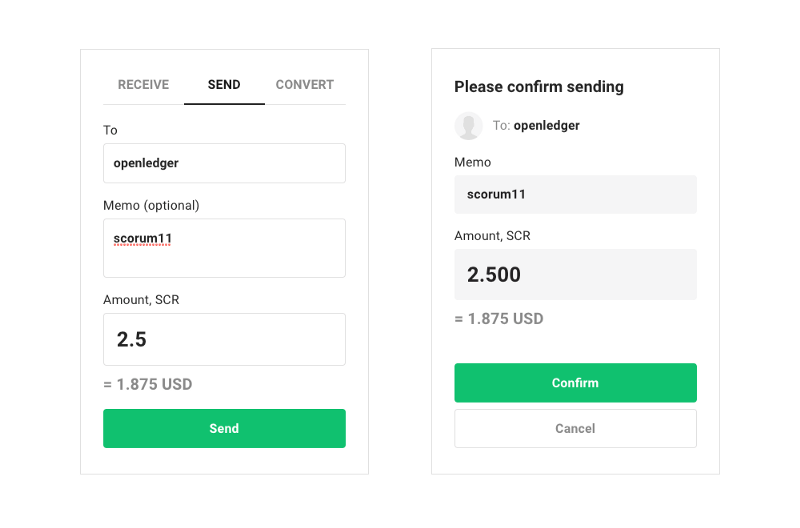This screenshot has width=800, height=528.
Task: Confirm the sending with green Confirm button
Action: click(576, 383)
